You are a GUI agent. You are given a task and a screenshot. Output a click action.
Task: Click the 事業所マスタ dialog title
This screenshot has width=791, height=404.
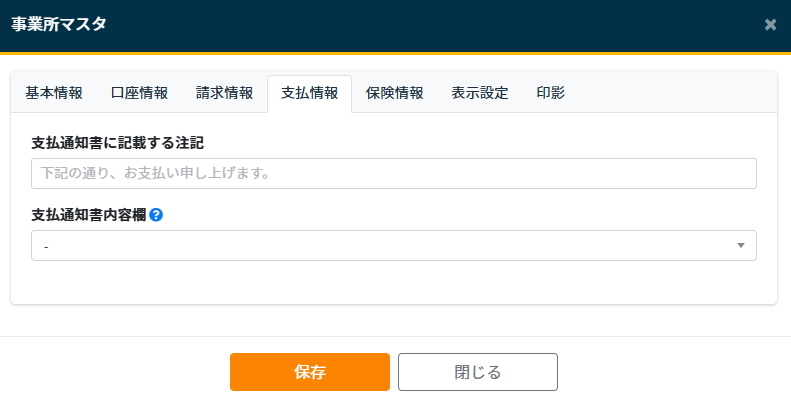click(59, 25)
